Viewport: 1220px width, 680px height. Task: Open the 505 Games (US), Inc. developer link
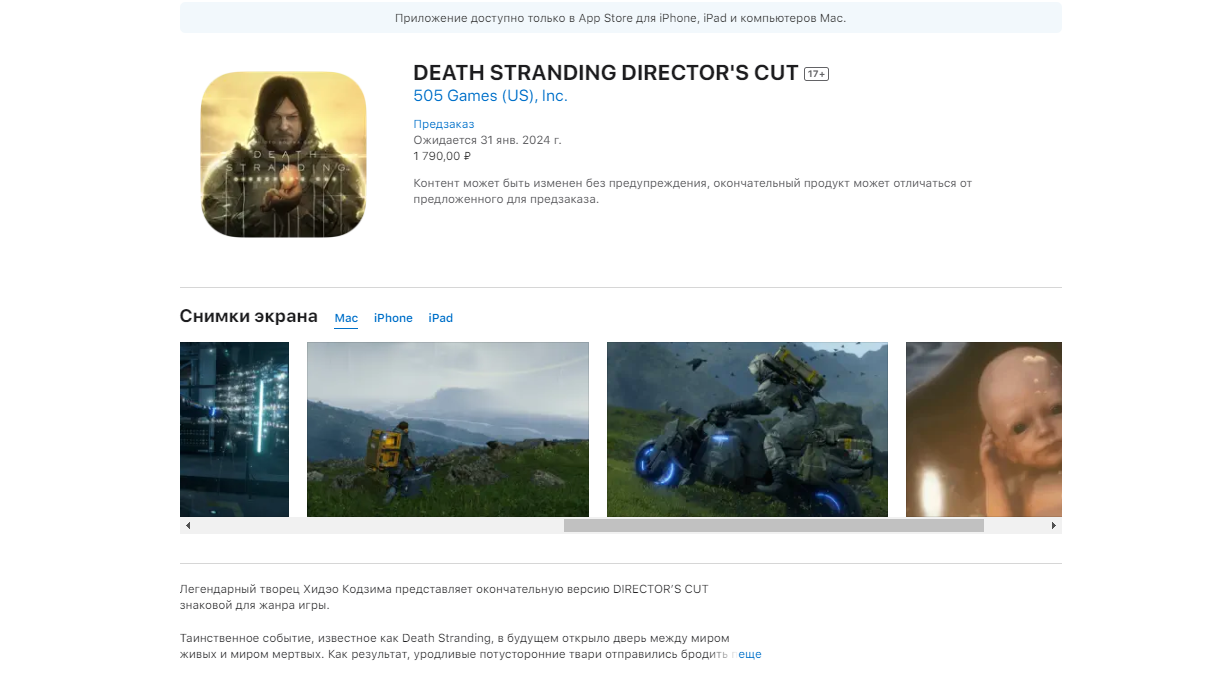pyautogui.click(x=490, y=96)
